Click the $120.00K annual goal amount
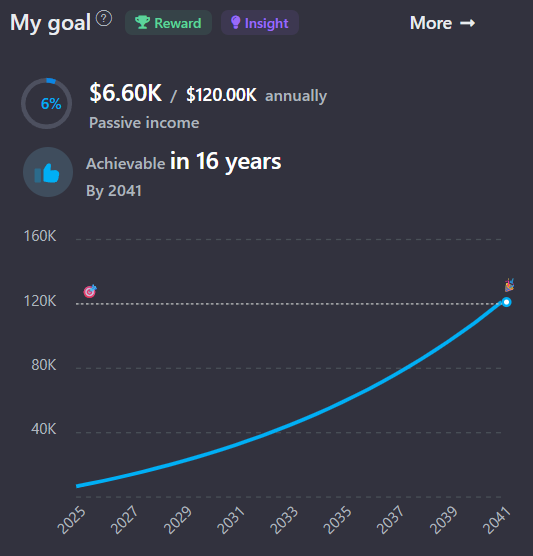The width and height of the screenshot is (533, 556). click(221, 95)
